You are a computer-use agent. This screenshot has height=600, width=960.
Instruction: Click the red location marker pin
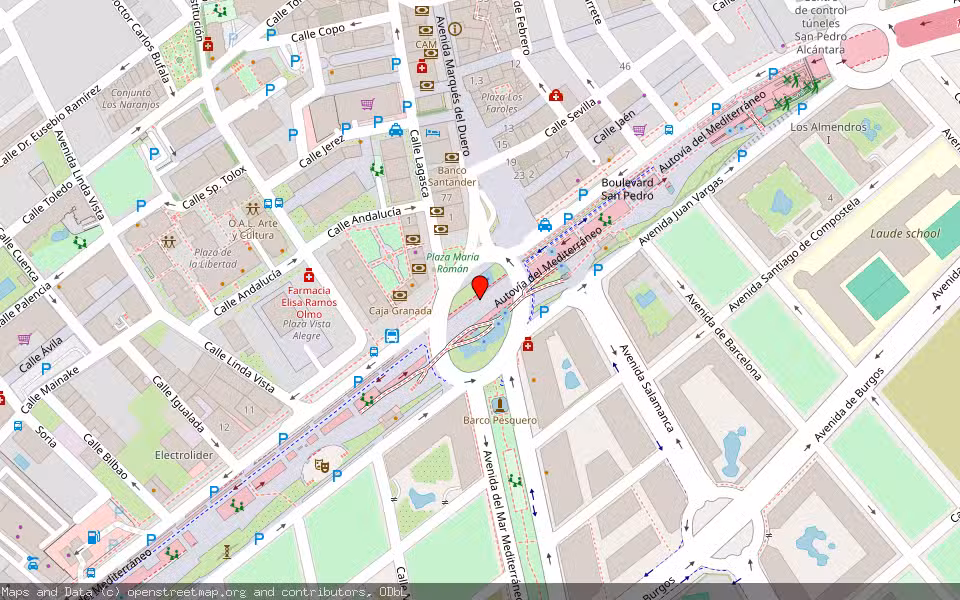(481, 287)
